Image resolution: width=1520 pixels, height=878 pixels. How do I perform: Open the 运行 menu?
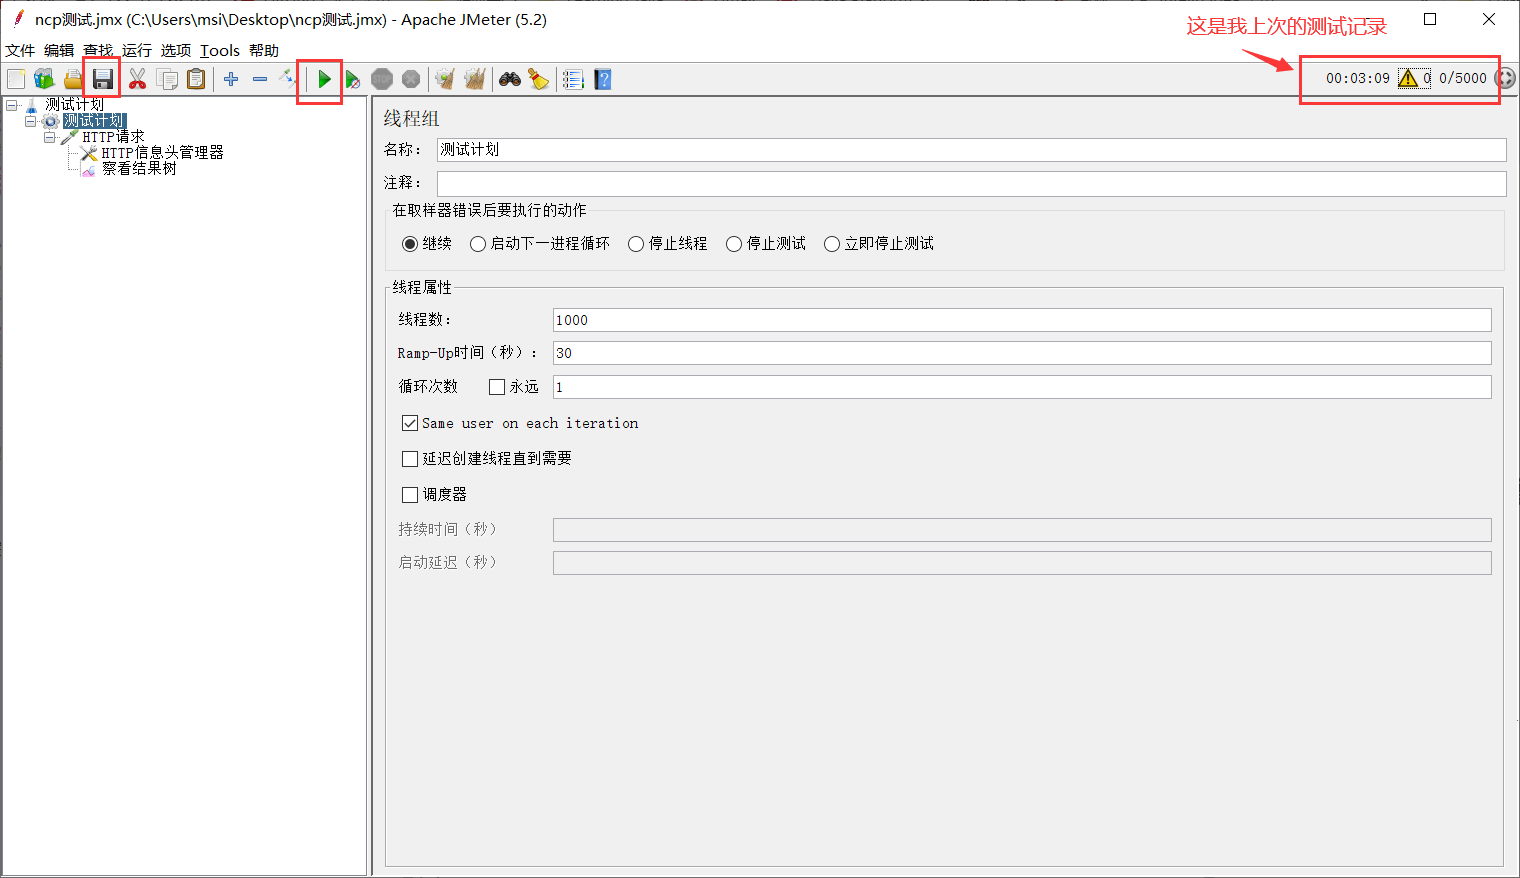coord(137,51)
